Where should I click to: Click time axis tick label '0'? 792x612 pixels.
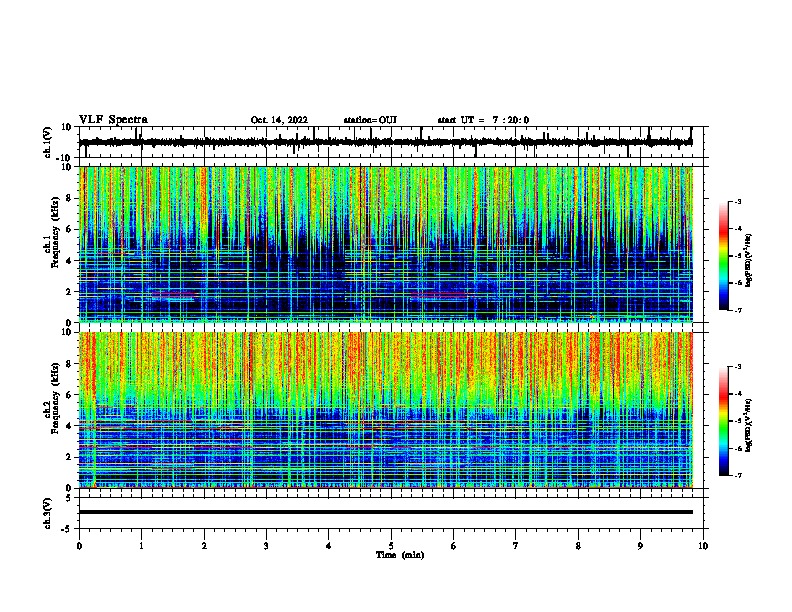(x=79, y=546)
